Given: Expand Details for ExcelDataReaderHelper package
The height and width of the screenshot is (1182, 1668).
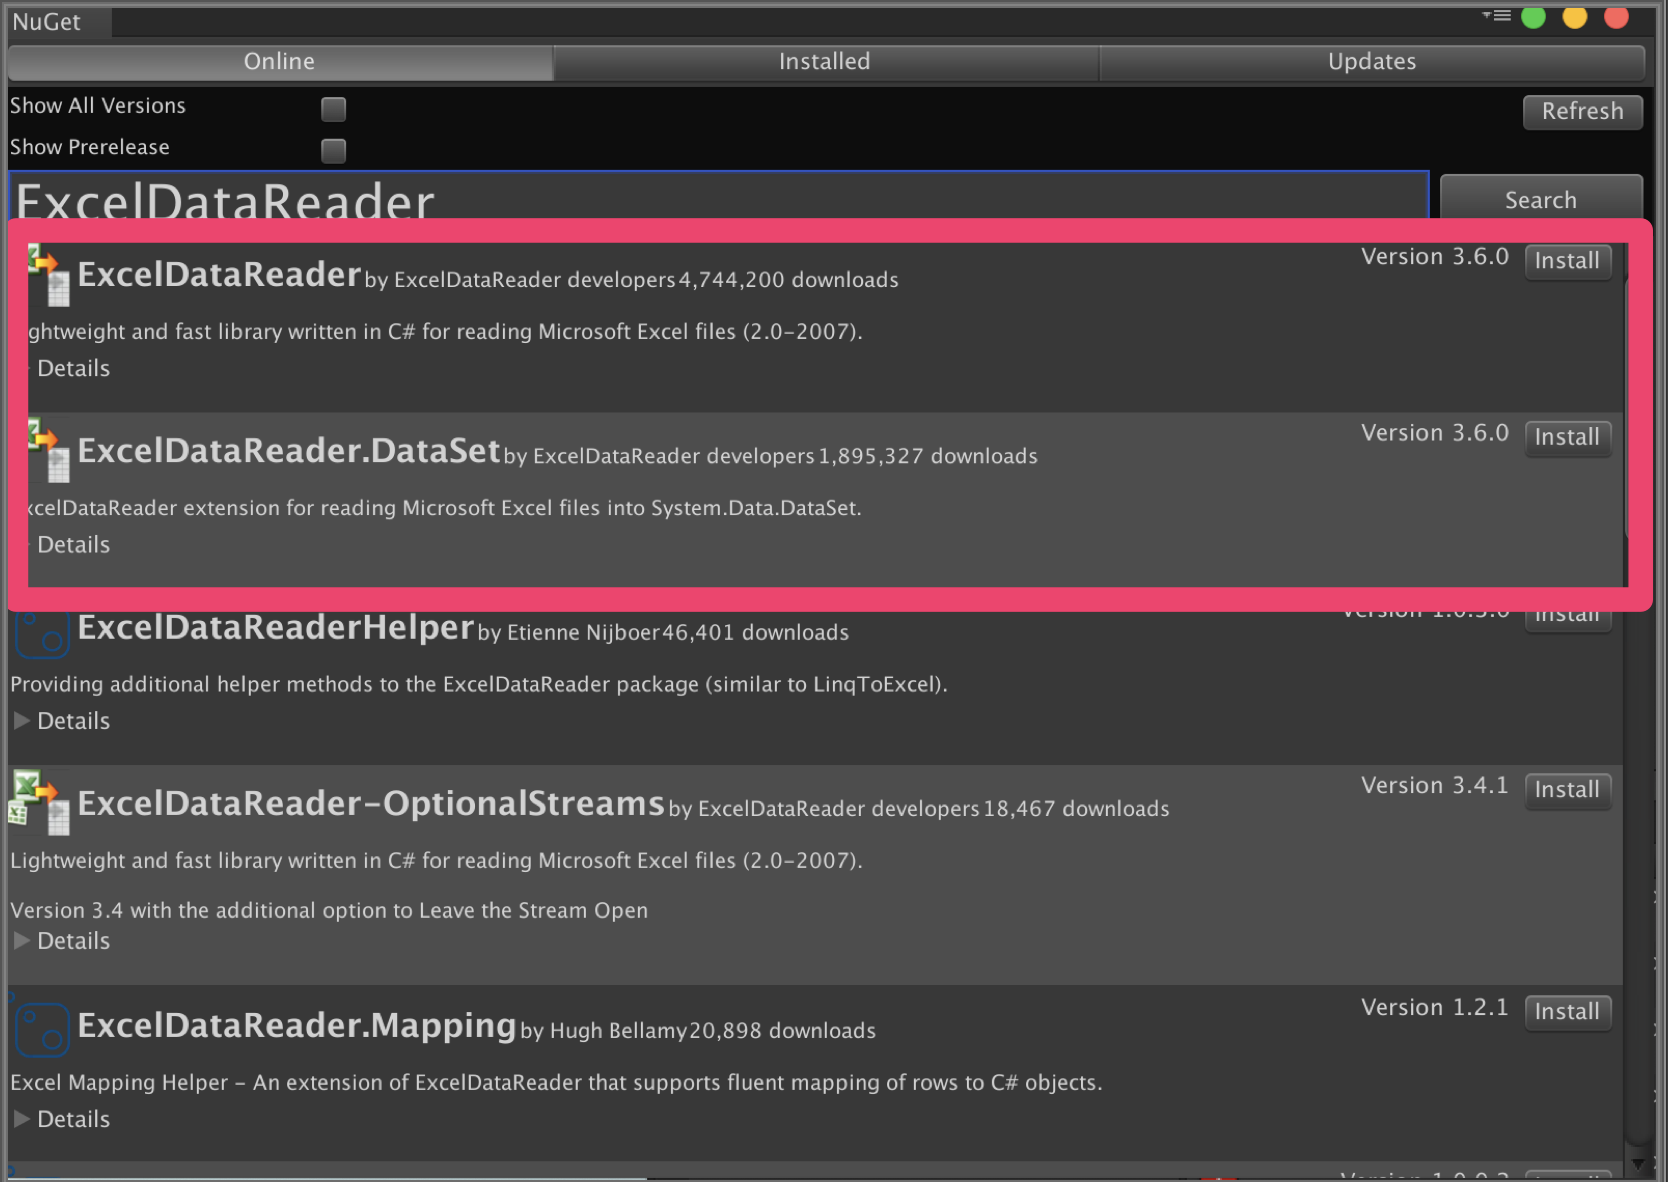Looking at the screenshot, I should (x=62, y=720).
